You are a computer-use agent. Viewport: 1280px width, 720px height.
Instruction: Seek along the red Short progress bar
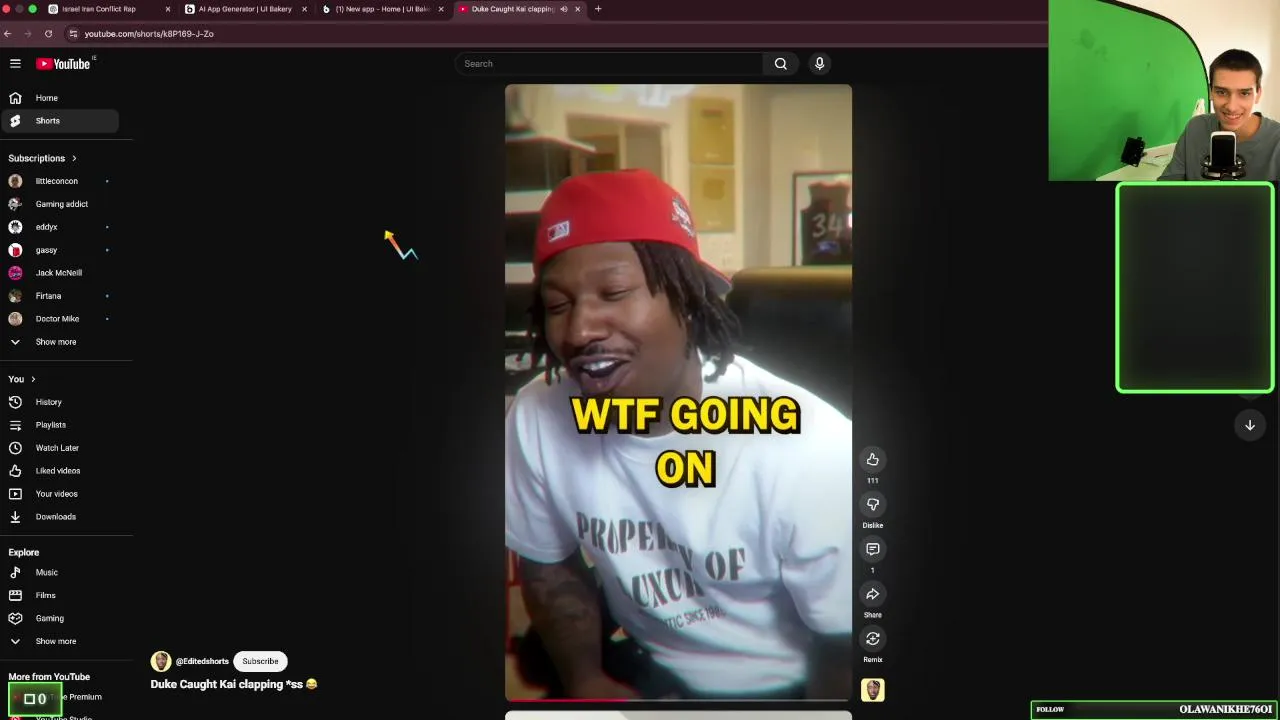pos(678,700)
